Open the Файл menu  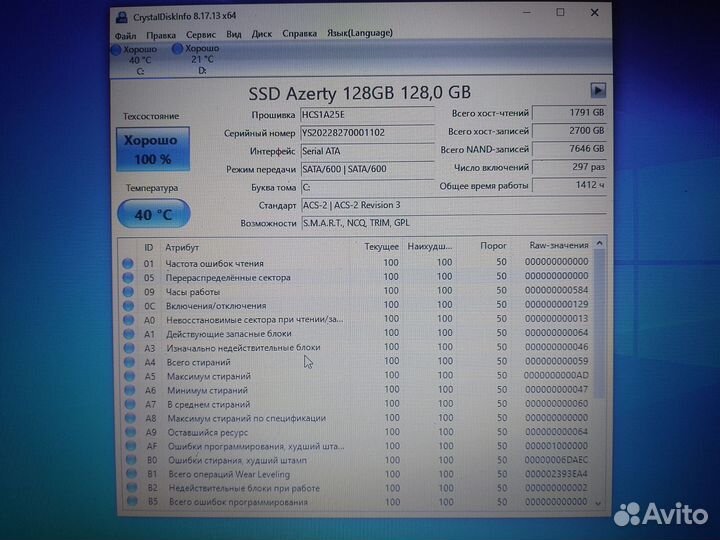pyautogui.click(x=126, y=33)
